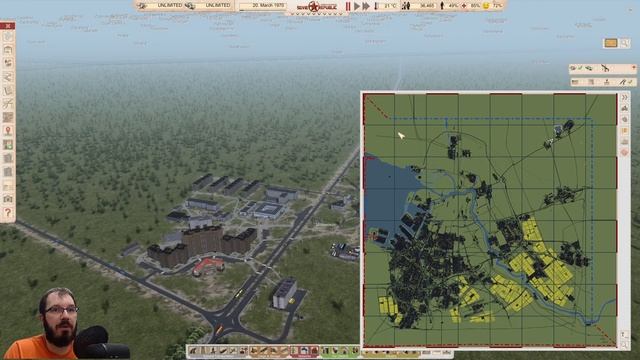Viewport: 640px width, 360px height.
Task: Toggle the orange map button at top right
Action: pyautogui.click(x=611, y=43)
